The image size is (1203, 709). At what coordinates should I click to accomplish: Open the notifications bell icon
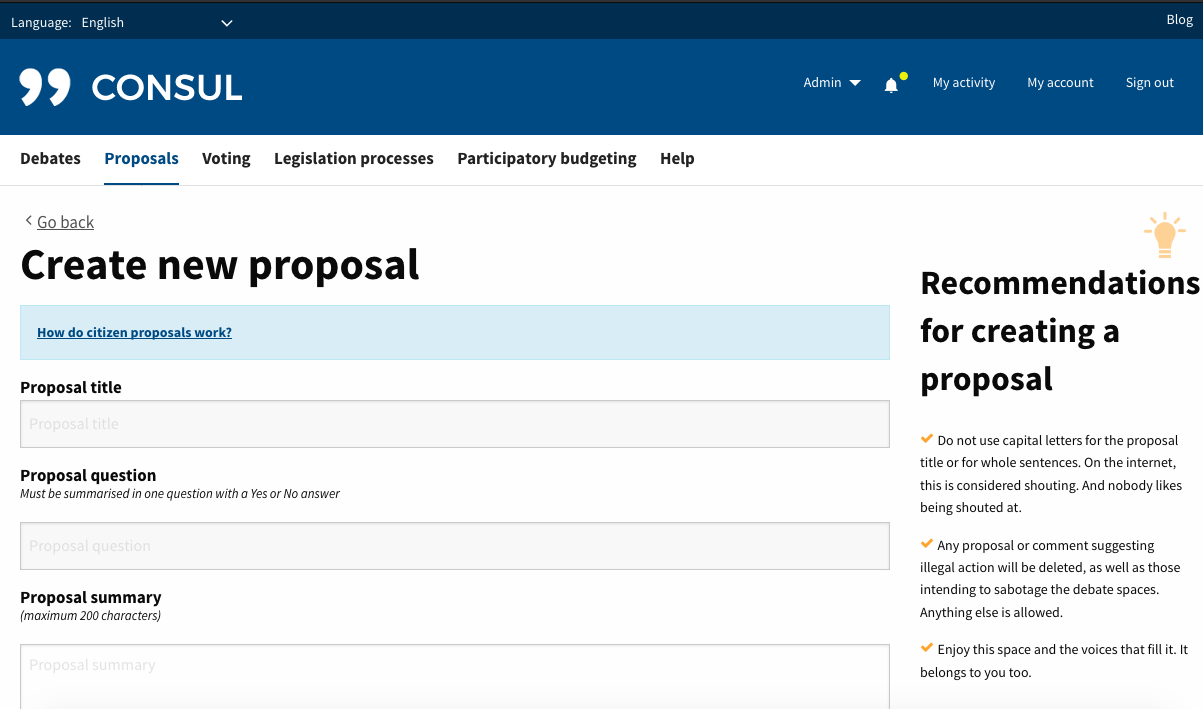891,85
